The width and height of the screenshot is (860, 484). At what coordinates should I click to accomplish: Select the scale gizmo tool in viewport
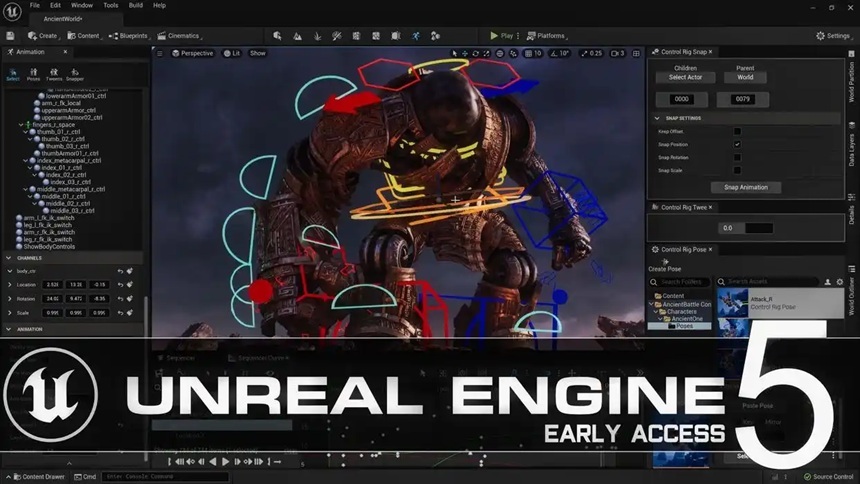pos(486,53)
